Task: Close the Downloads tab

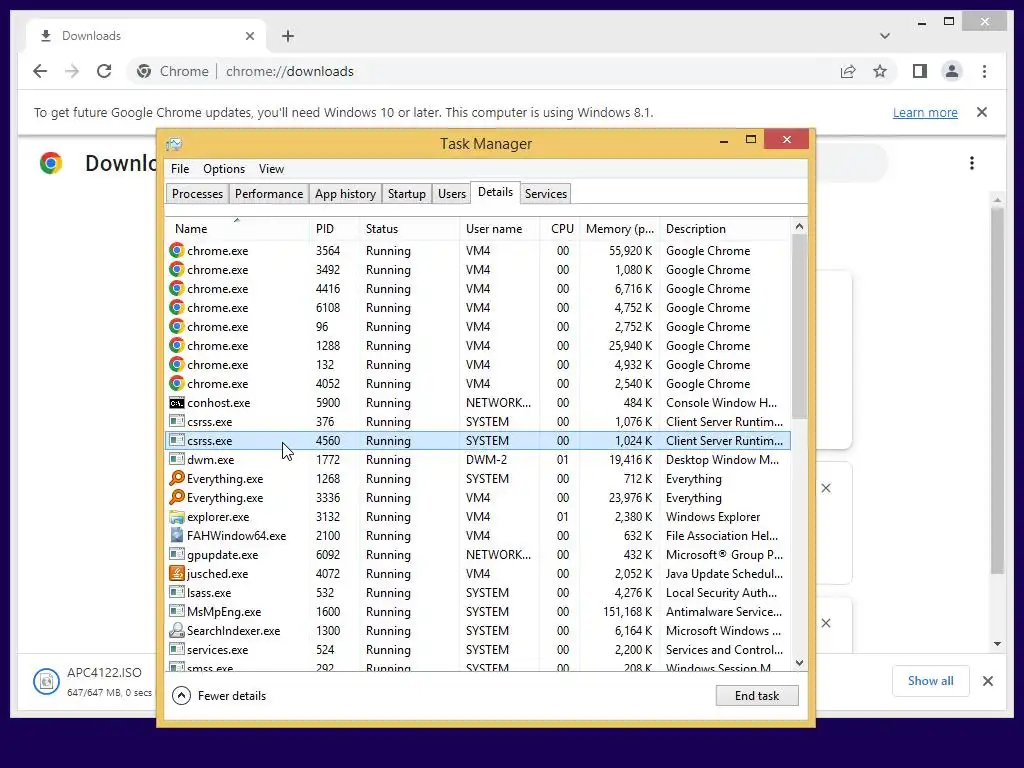Action: coord(249,36)
